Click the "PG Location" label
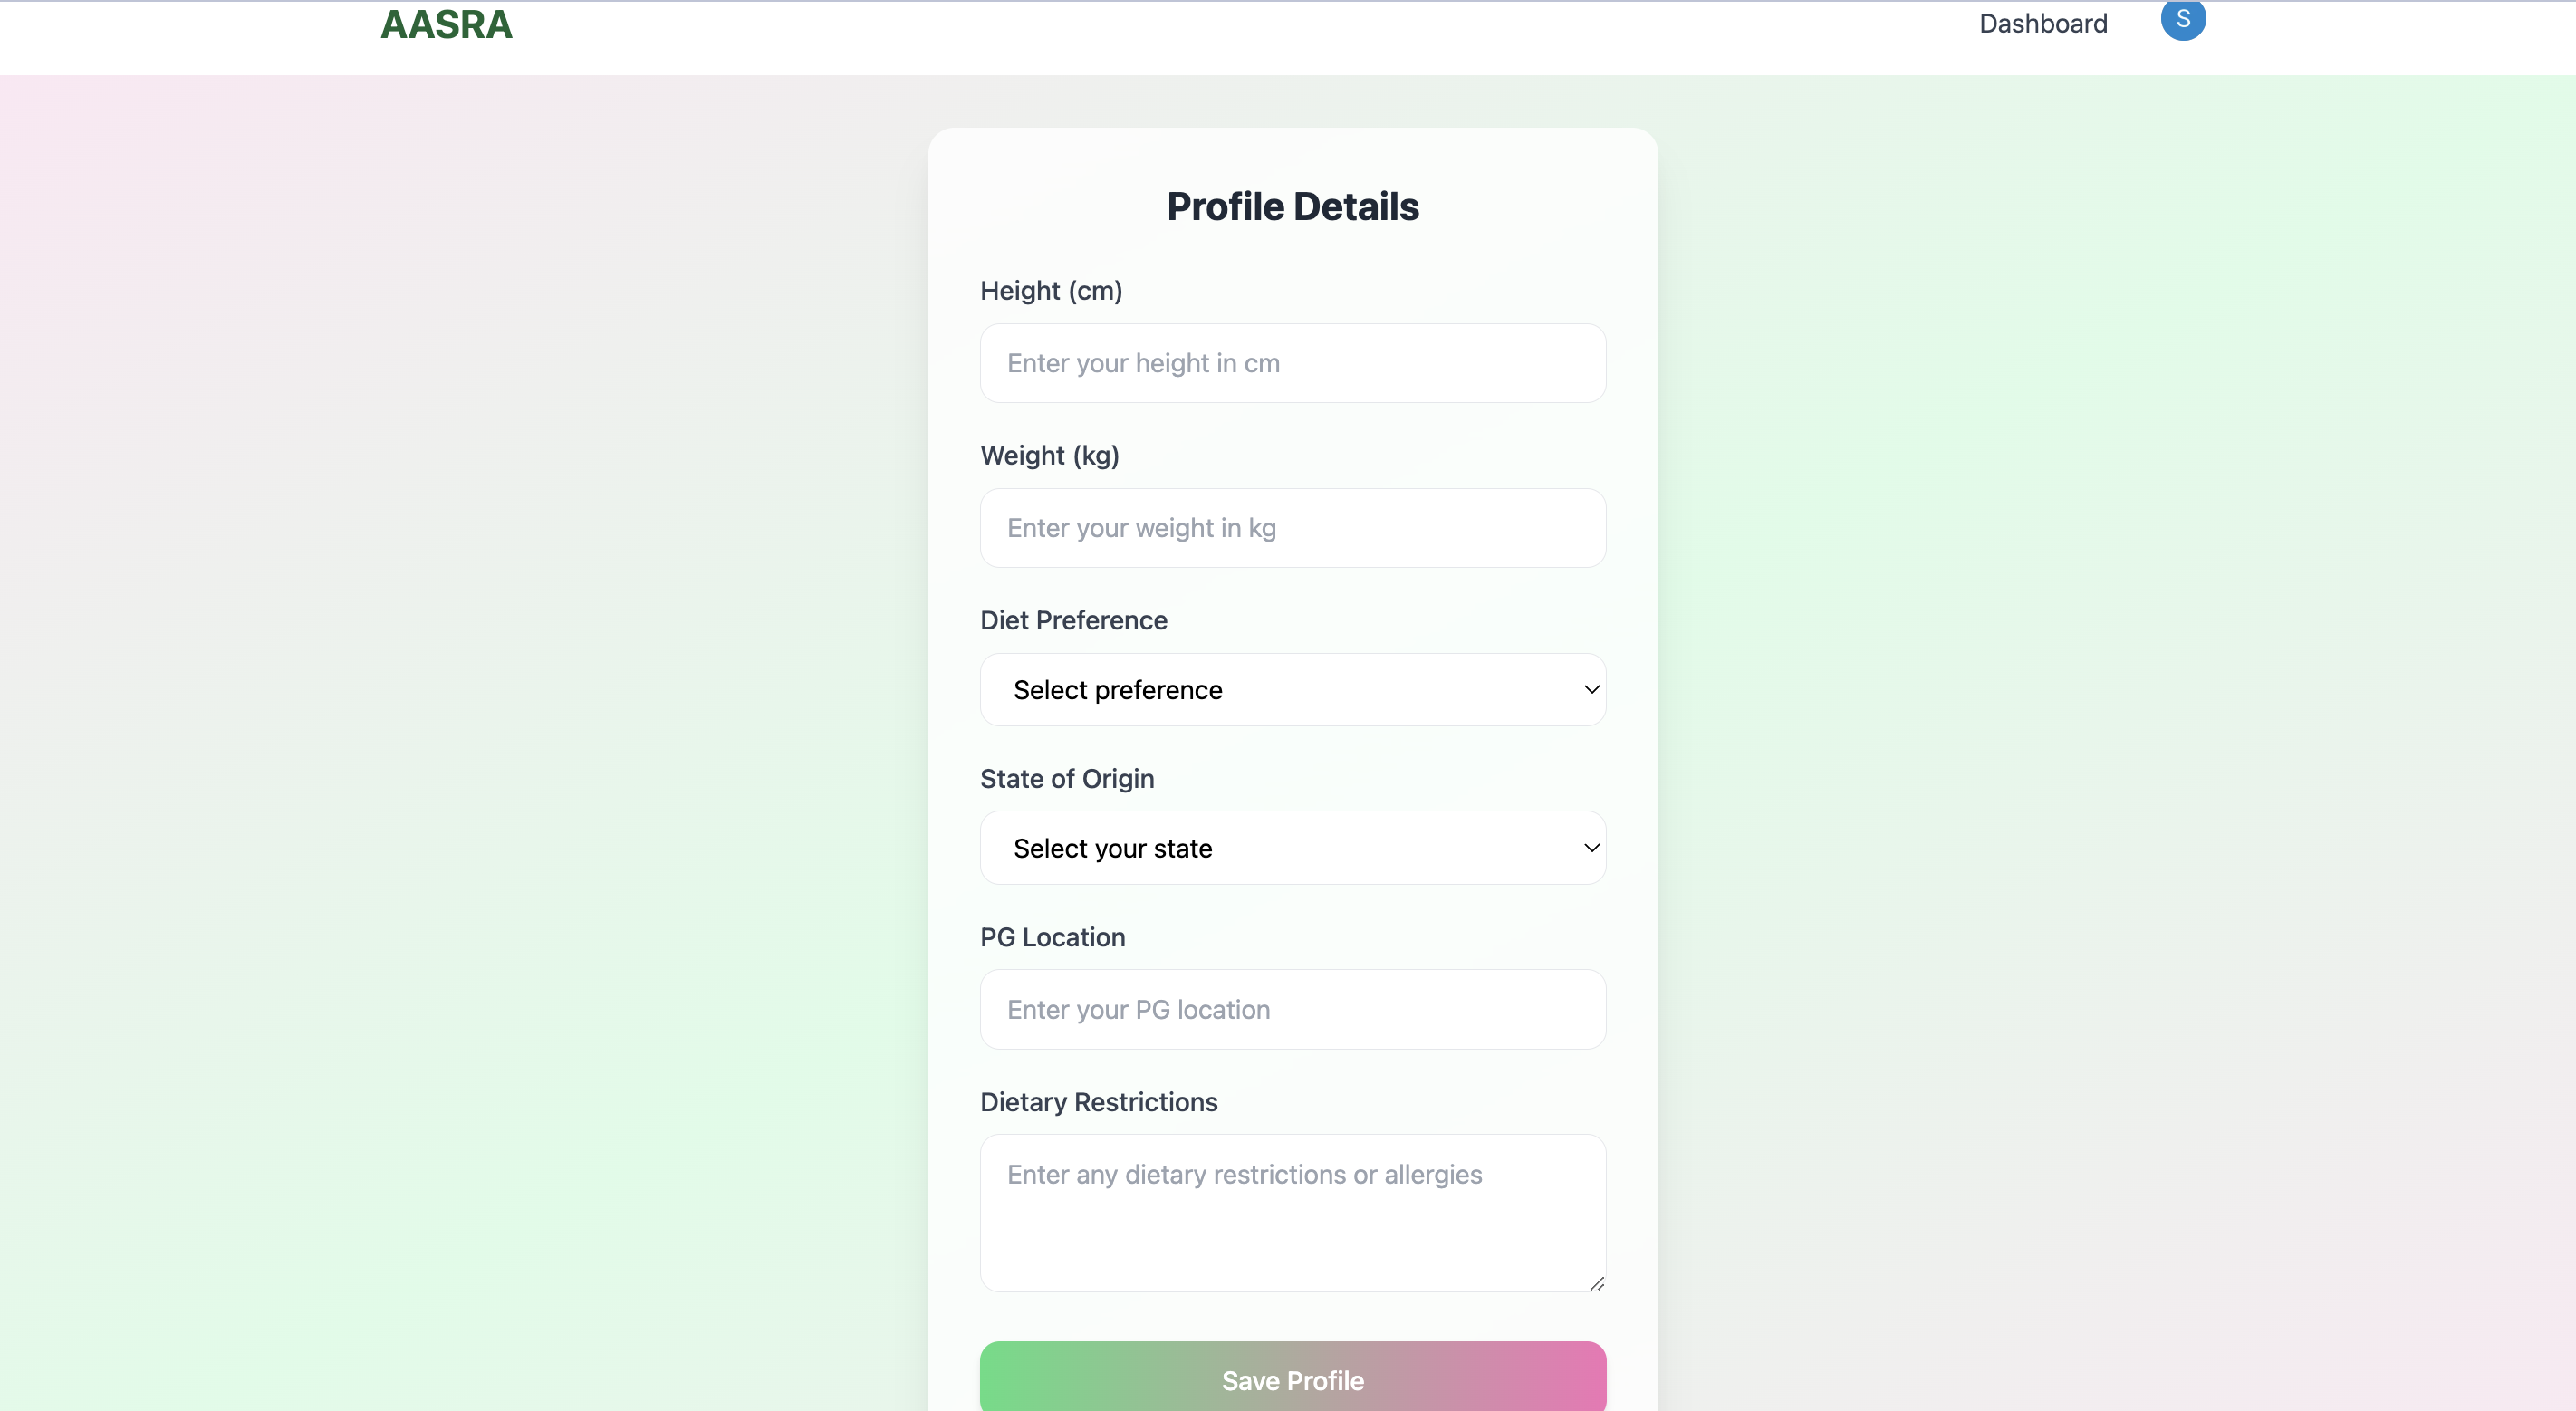 [1052, 937]
